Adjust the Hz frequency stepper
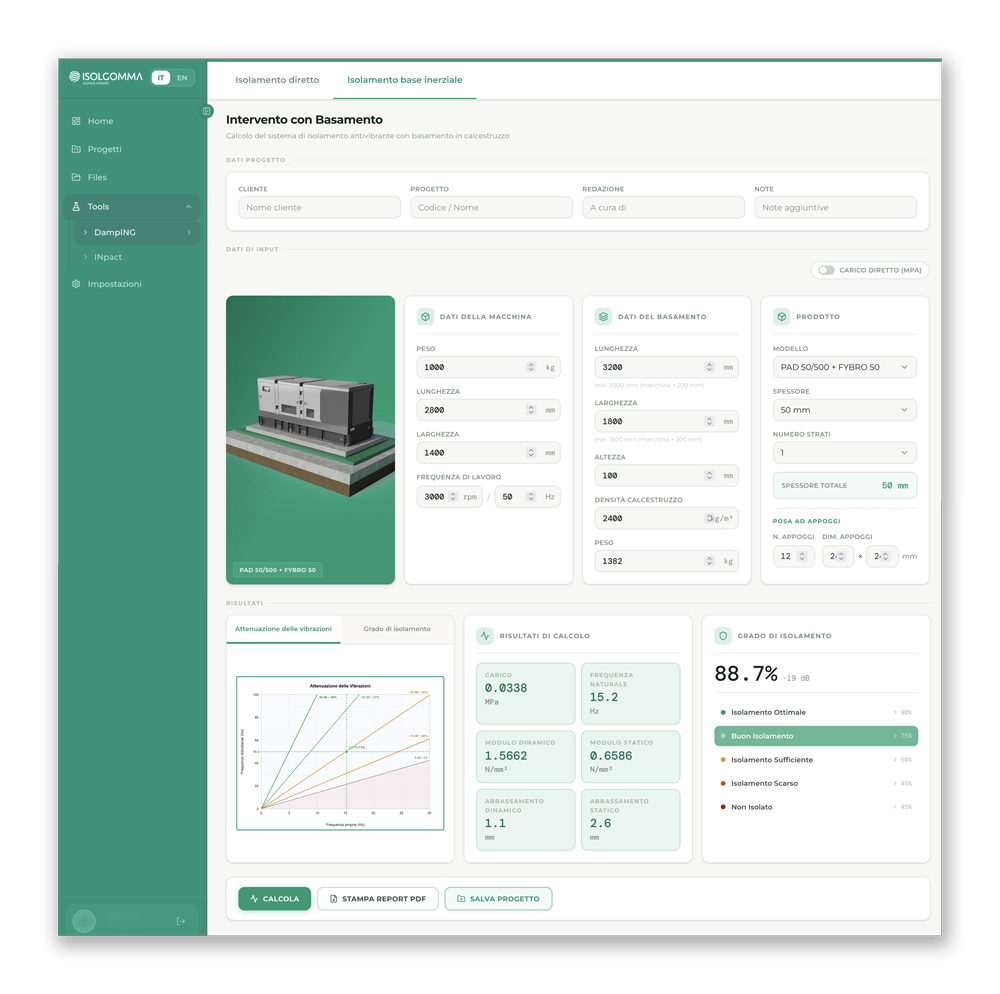1000x994 pixels. [x=531, y=497]
